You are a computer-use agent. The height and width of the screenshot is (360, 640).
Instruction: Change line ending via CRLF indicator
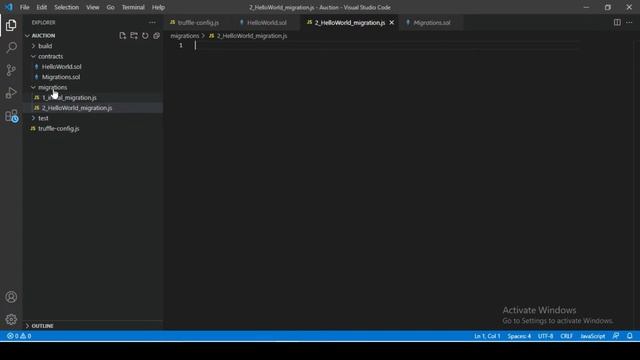[x=567, y=336]
